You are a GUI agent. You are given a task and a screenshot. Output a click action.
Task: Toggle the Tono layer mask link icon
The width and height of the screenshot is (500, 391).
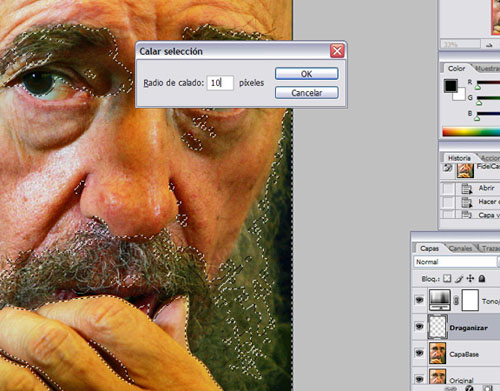tap(456, 300)
